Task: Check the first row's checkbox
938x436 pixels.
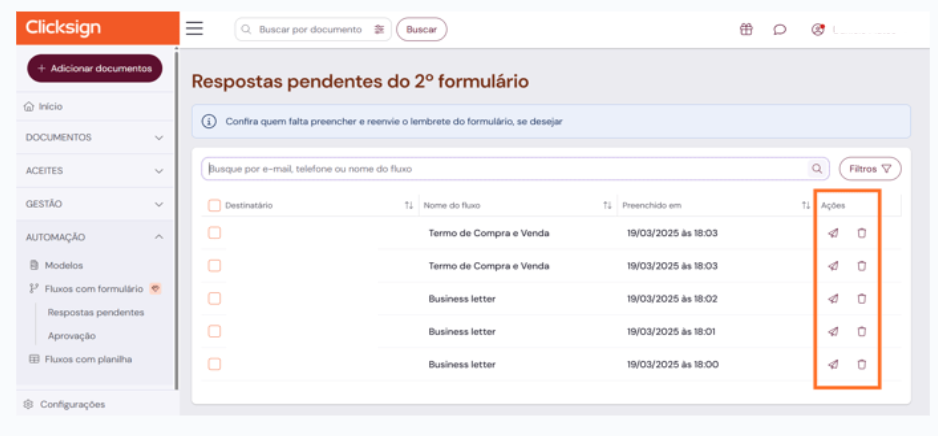Action: pos(214,234)
